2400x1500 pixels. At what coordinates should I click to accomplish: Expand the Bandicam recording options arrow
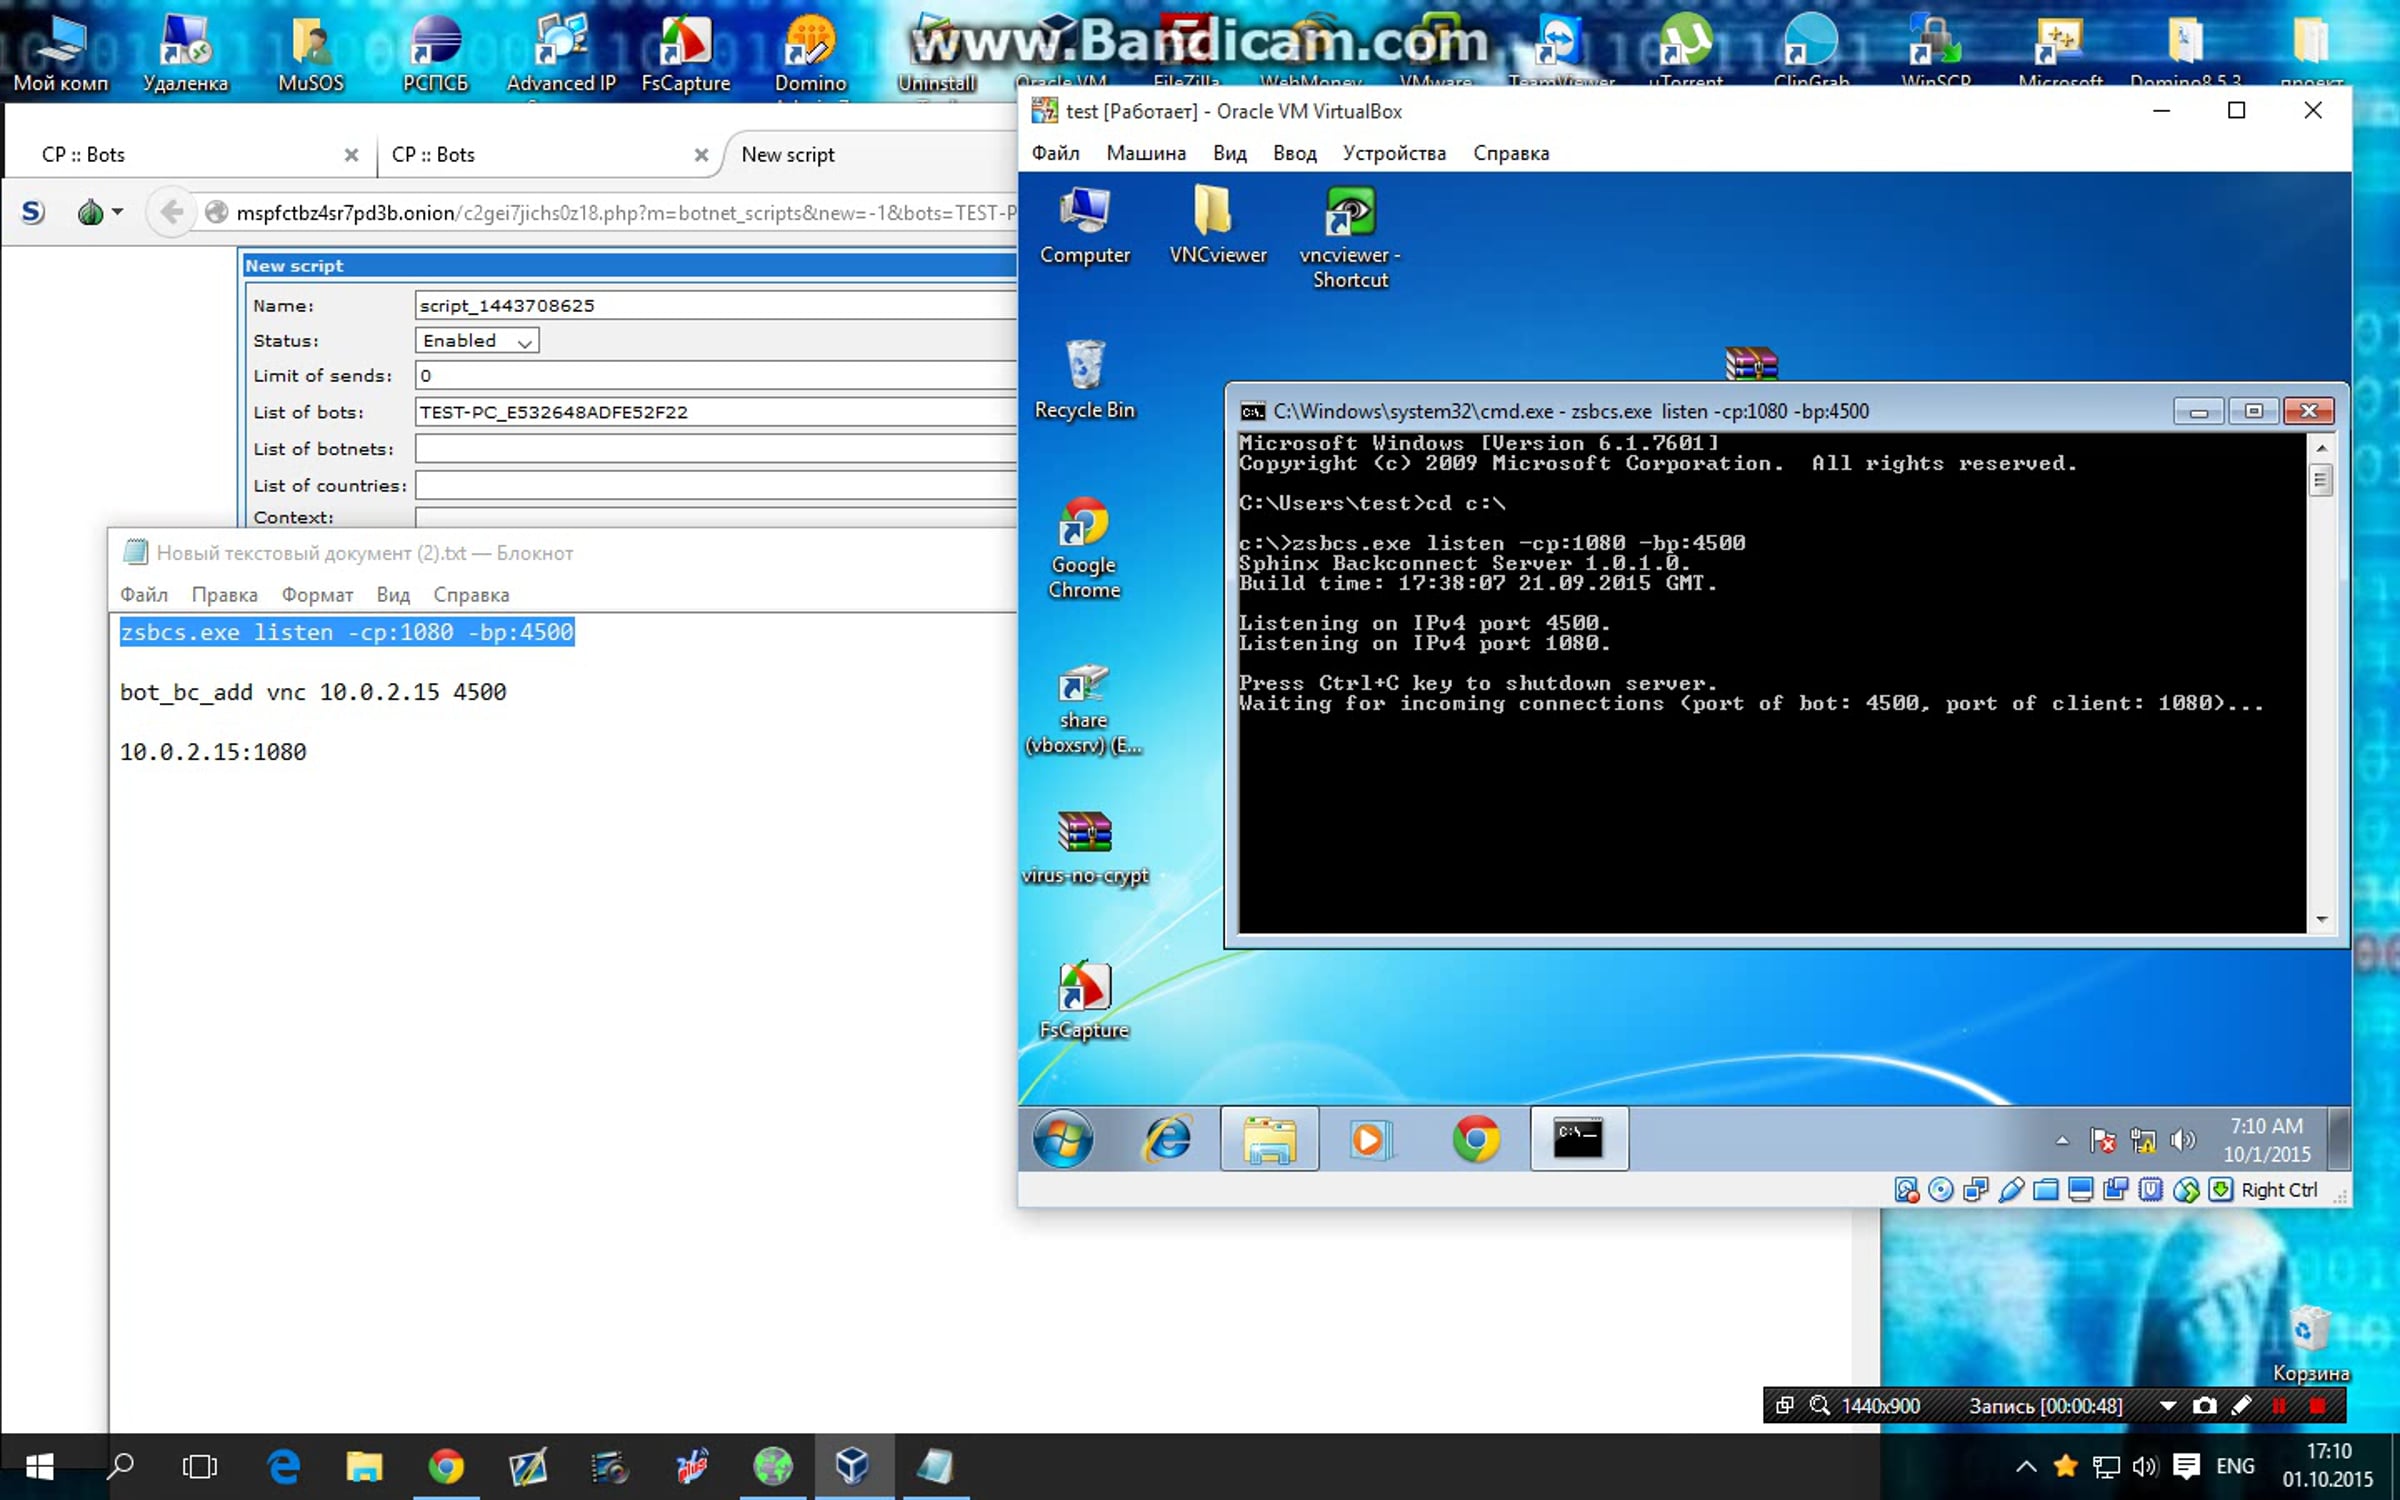click(x=2167, y=1406)
